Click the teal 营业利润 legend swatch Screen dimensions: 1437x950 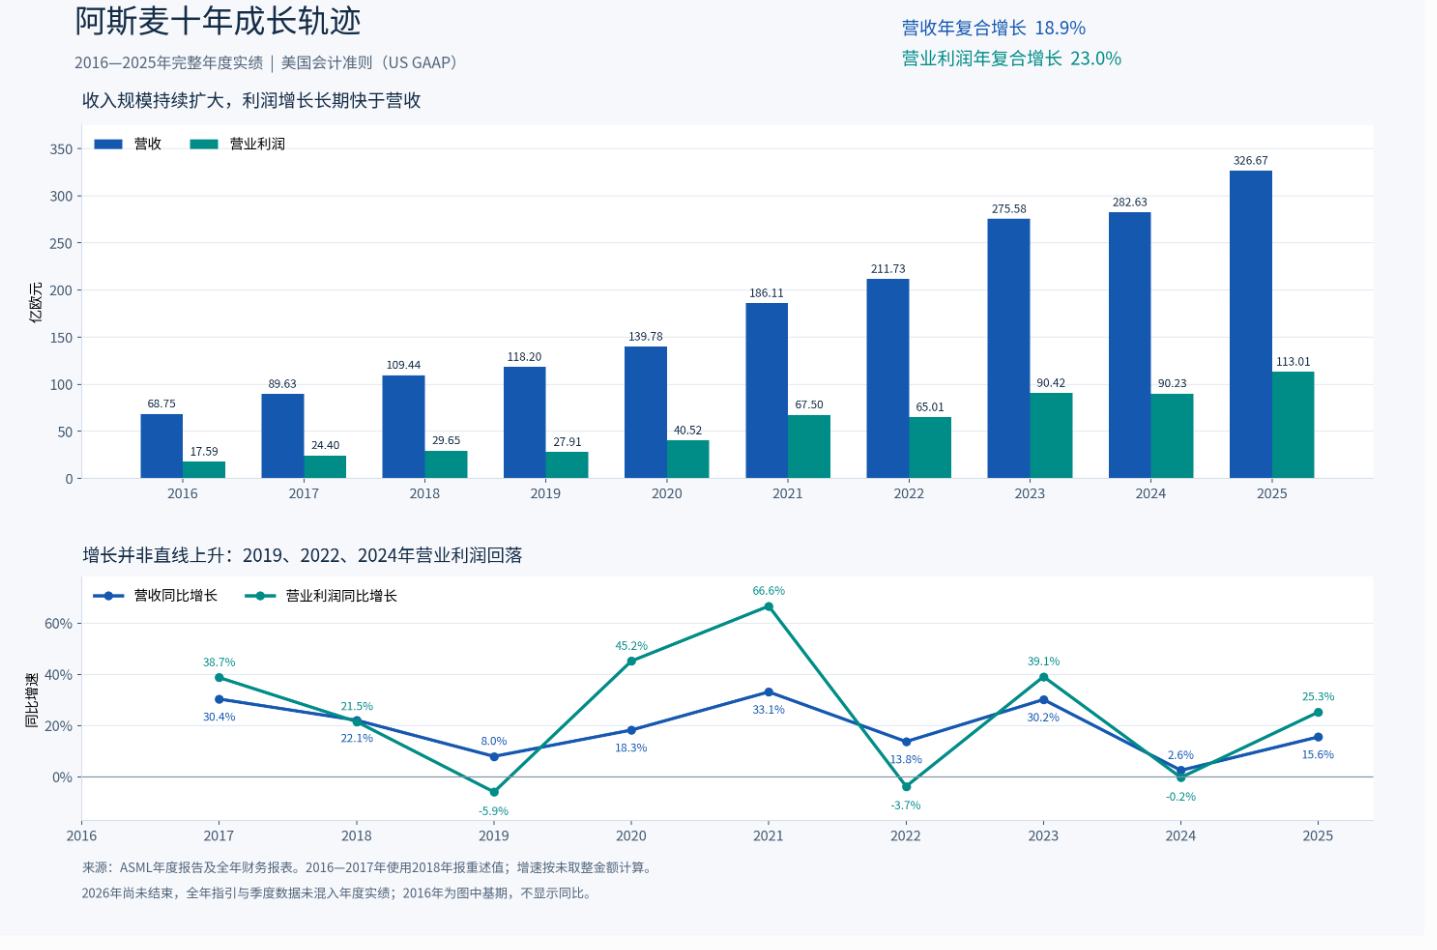point(204,144)
